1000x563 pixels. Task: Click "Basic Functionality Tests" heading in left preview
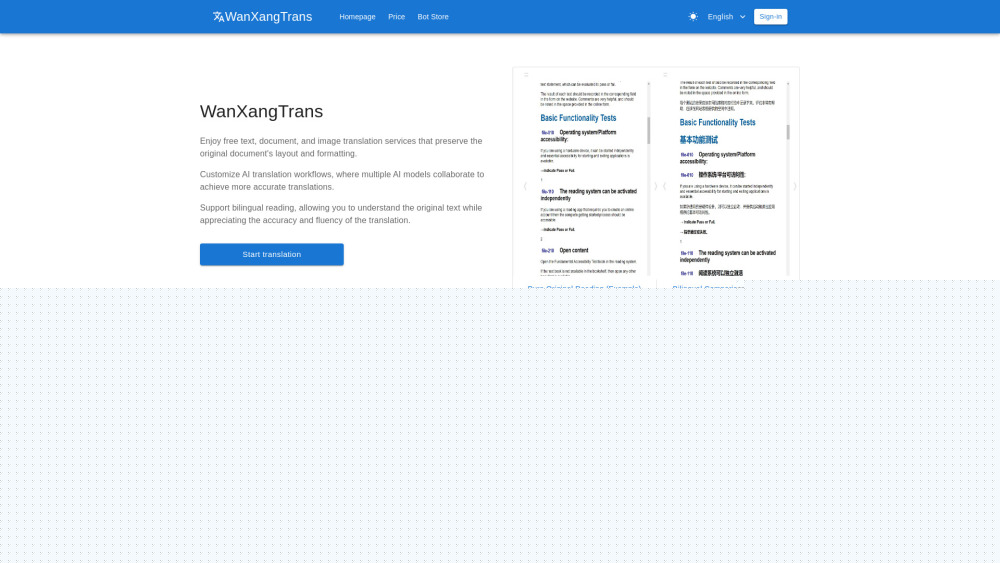(x=578, y=118)
